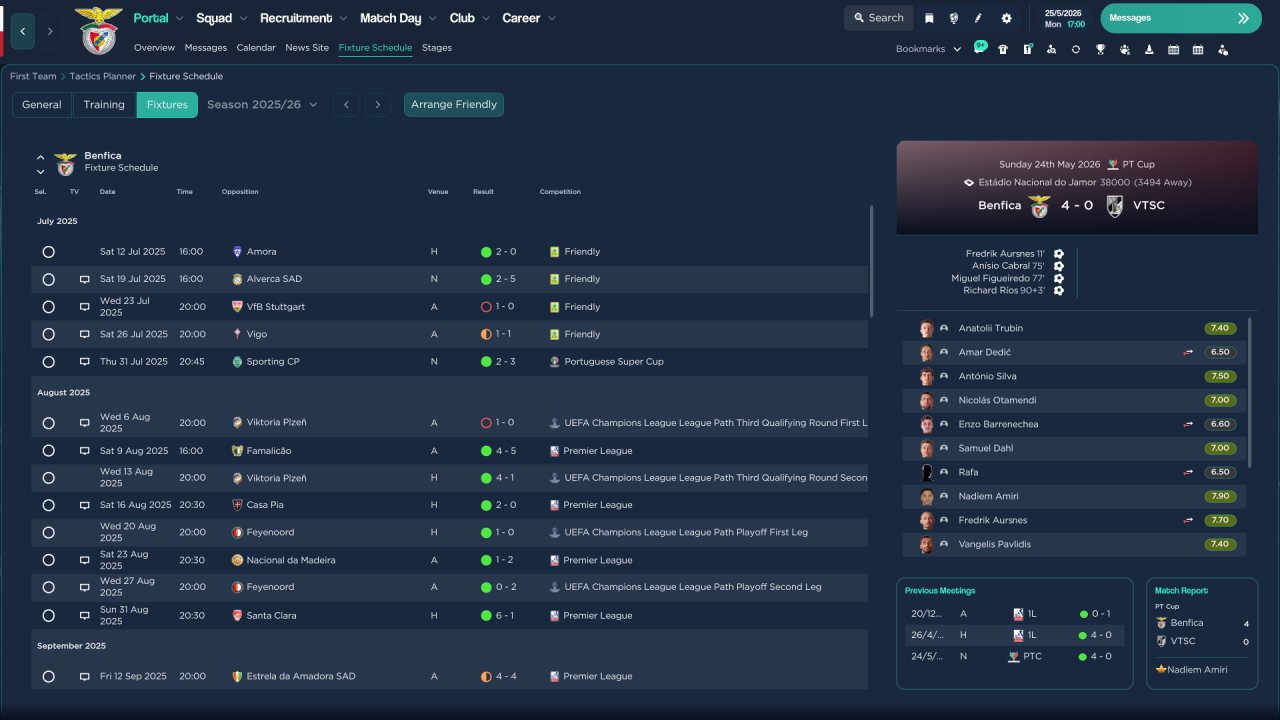Select the VfB Stuttgart fixture radio button
The image size is (1280, 720).
click(x=48, y=307)
